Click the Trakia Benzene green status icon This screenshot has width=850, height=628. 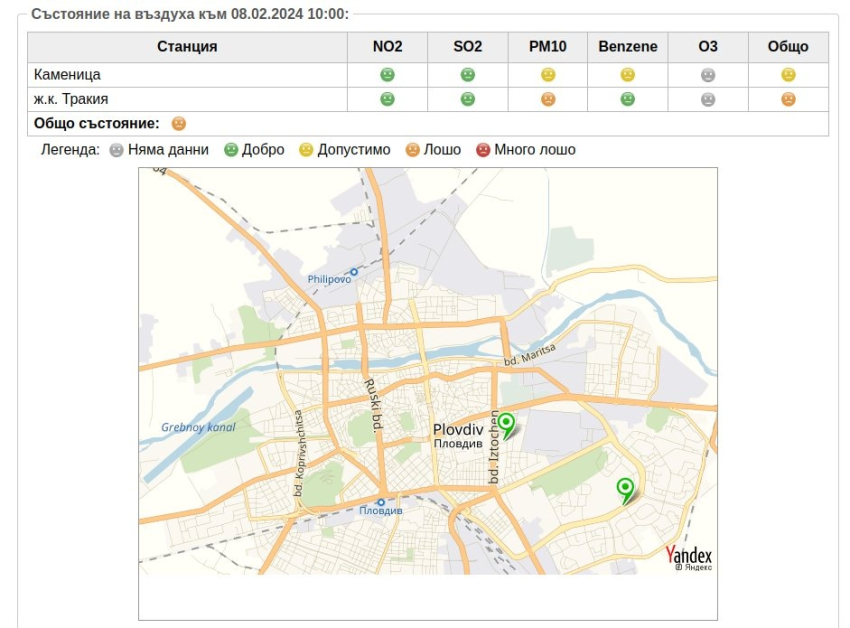tap(628, 99)
